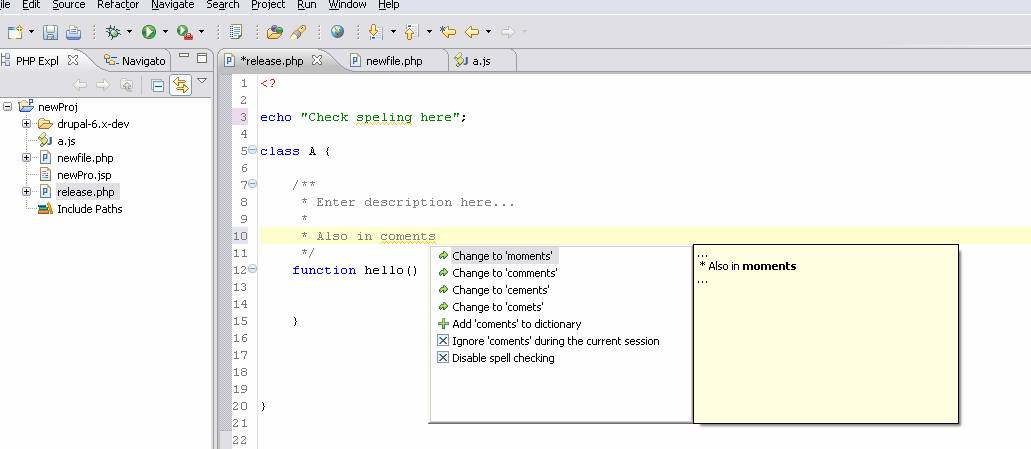
Task: Add 'coments' to dictionary
Action: coord(516,324)
